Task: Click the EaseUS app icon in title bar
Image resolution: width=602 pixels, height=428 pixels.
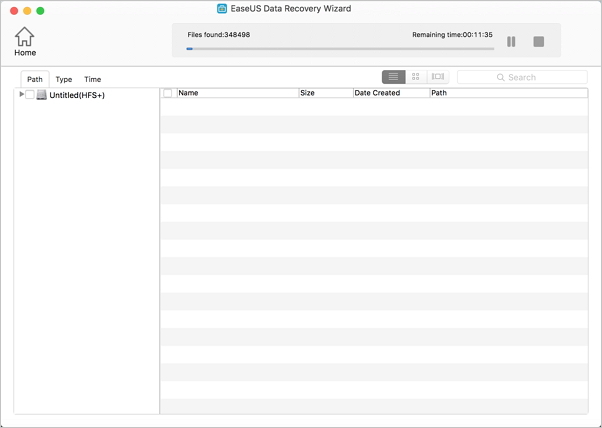Action: point(222,8)
